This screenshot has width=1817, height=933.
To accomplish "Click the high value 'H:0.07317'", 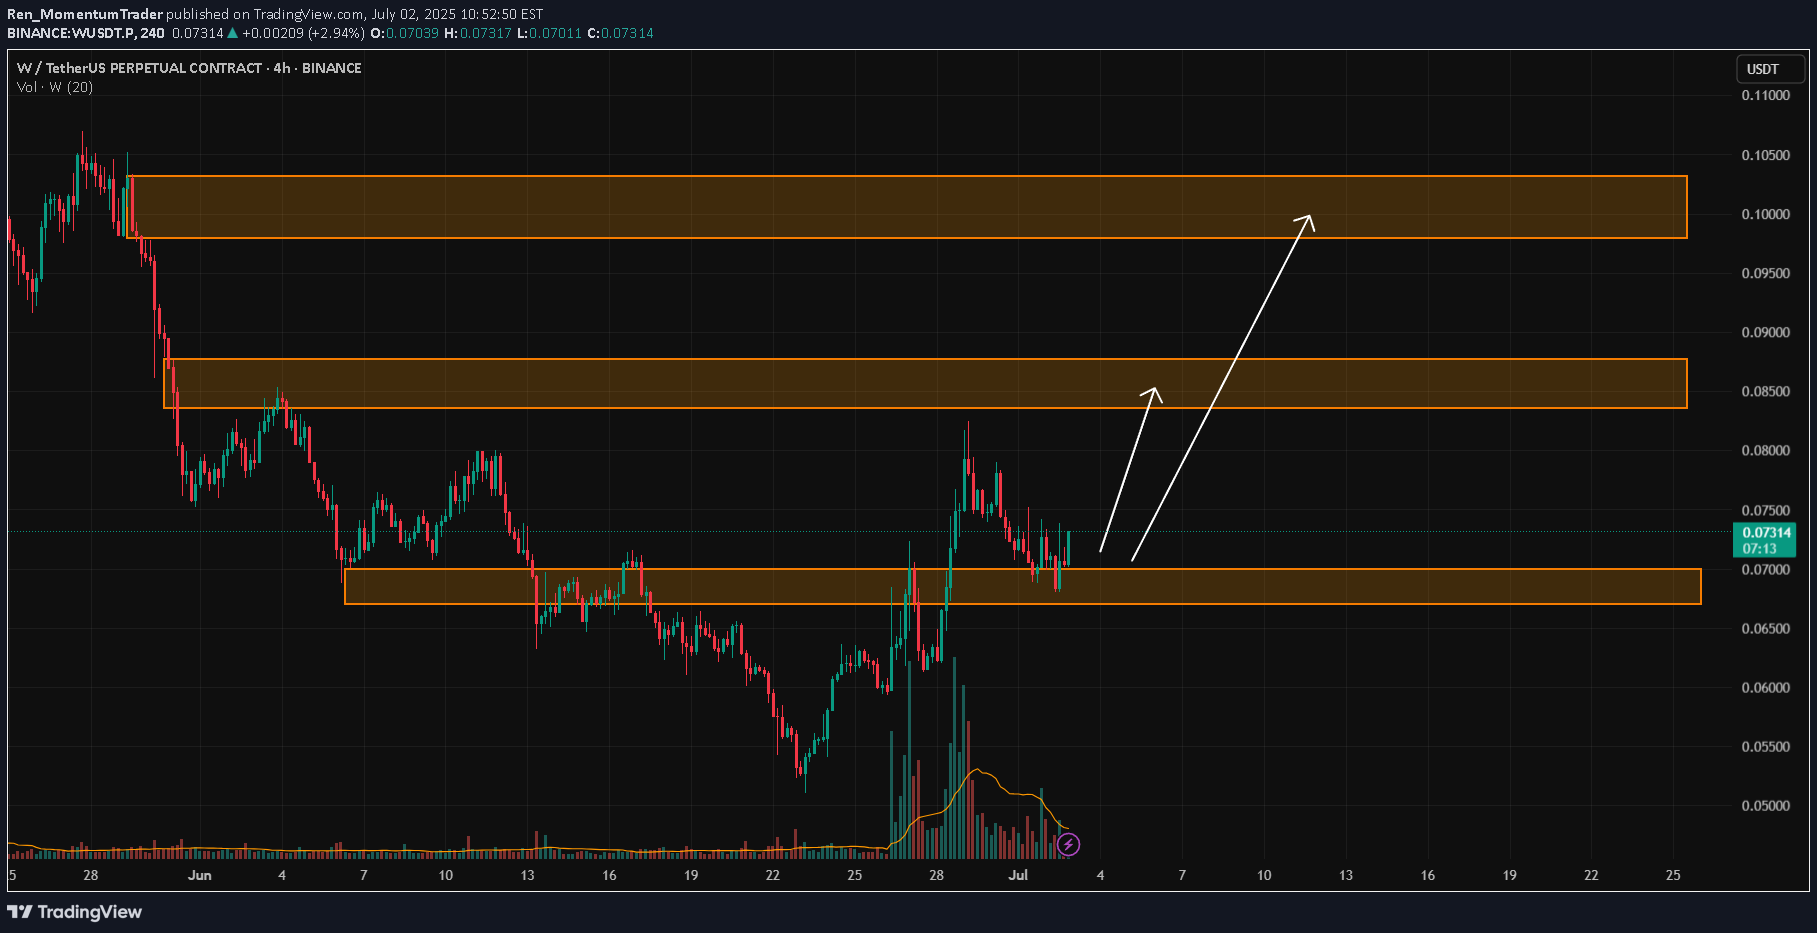I will (478, 33).
